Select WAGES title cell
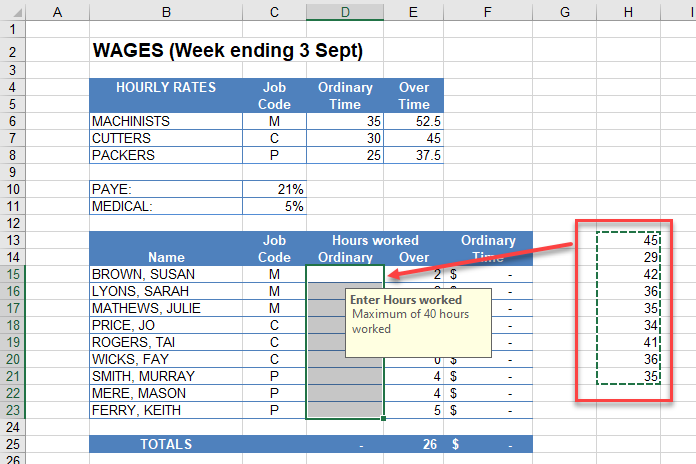696x464 pixels. pyautogui.click(x=226, y=50)
